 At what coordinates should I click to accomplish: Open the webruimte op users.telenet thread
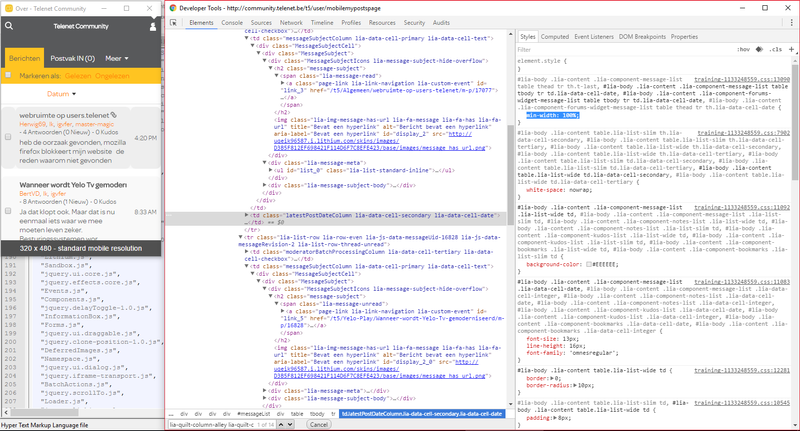tap(64, 115)
